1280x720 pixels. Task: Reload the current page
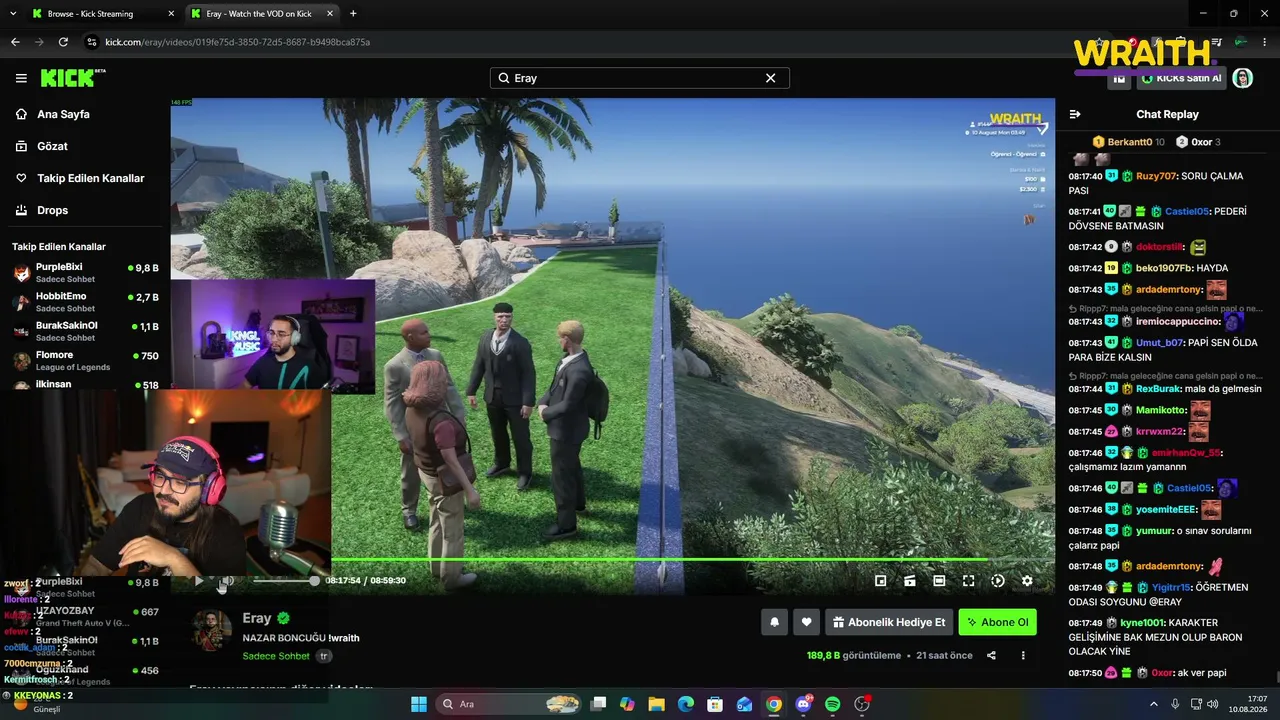pos(63,42)
